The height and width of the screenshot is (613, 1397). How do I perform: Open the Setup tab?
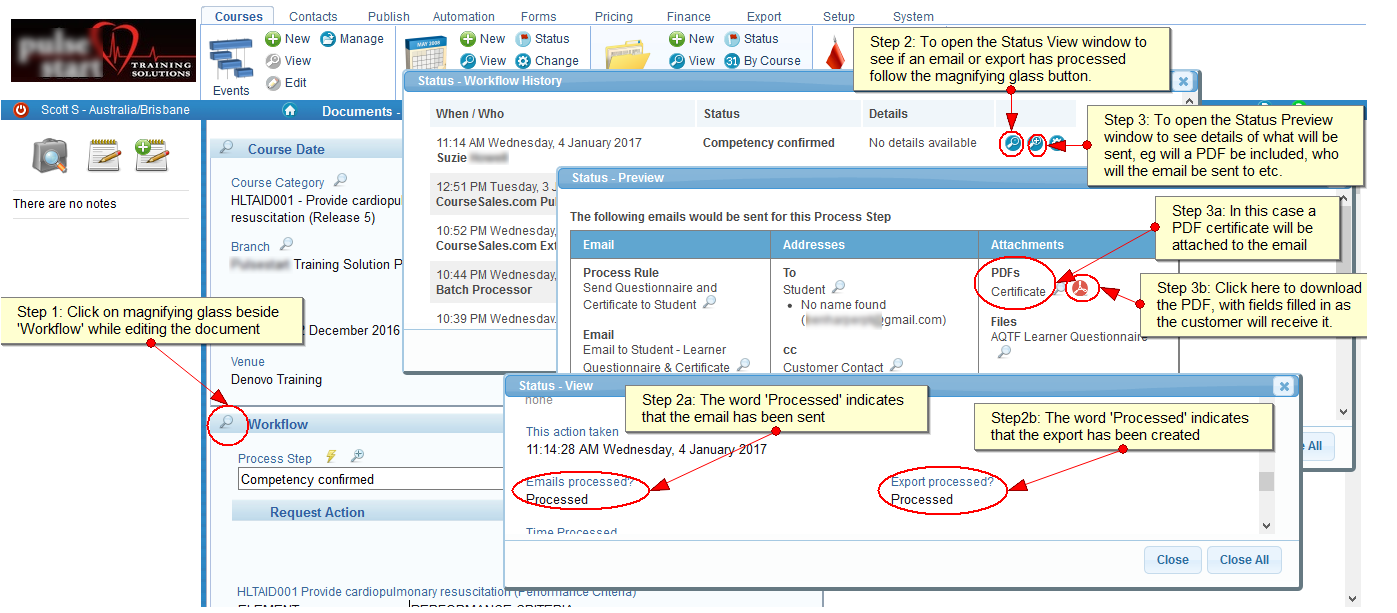pyautogui.click(x=839, y=16)
